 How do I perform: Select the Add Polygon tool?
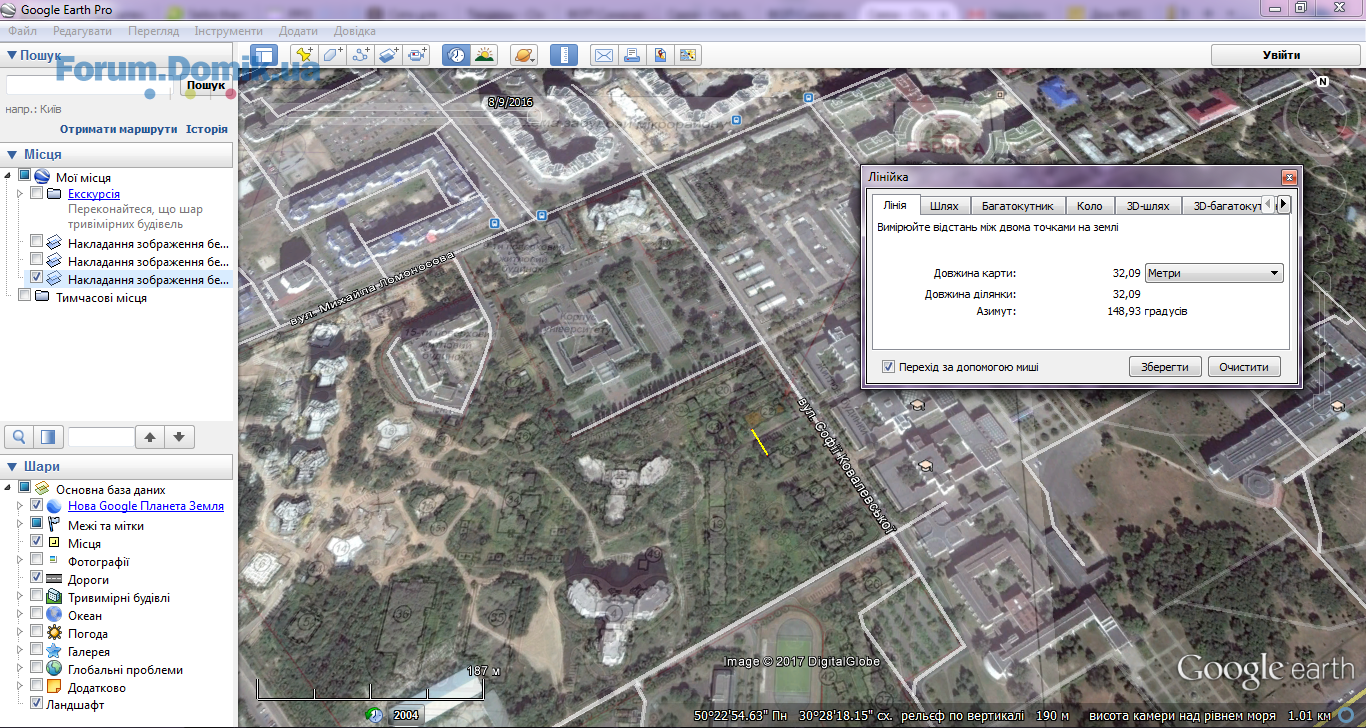pyautogui.click(x=332, y=55)
